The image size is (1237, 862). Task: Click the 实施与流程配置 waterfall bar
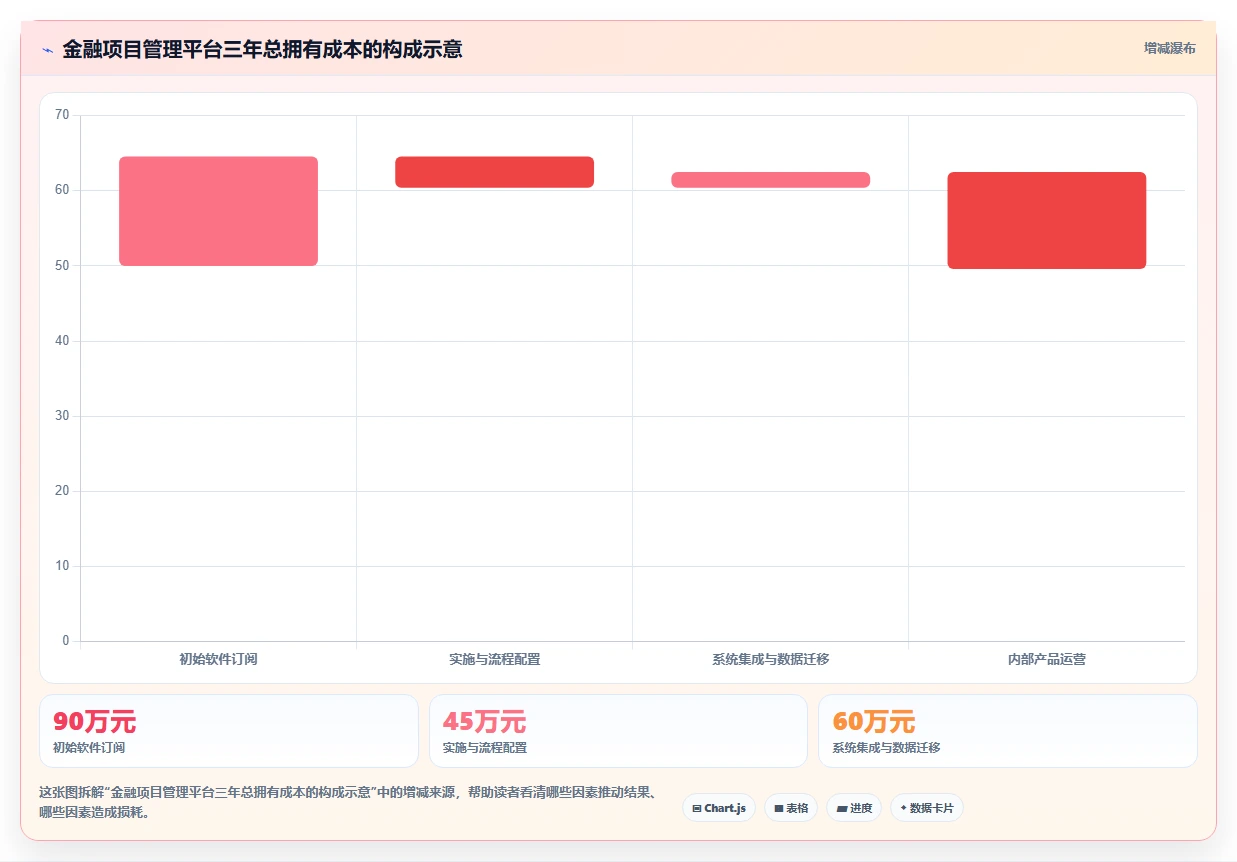pyautogui.click(x=494, y=172)
